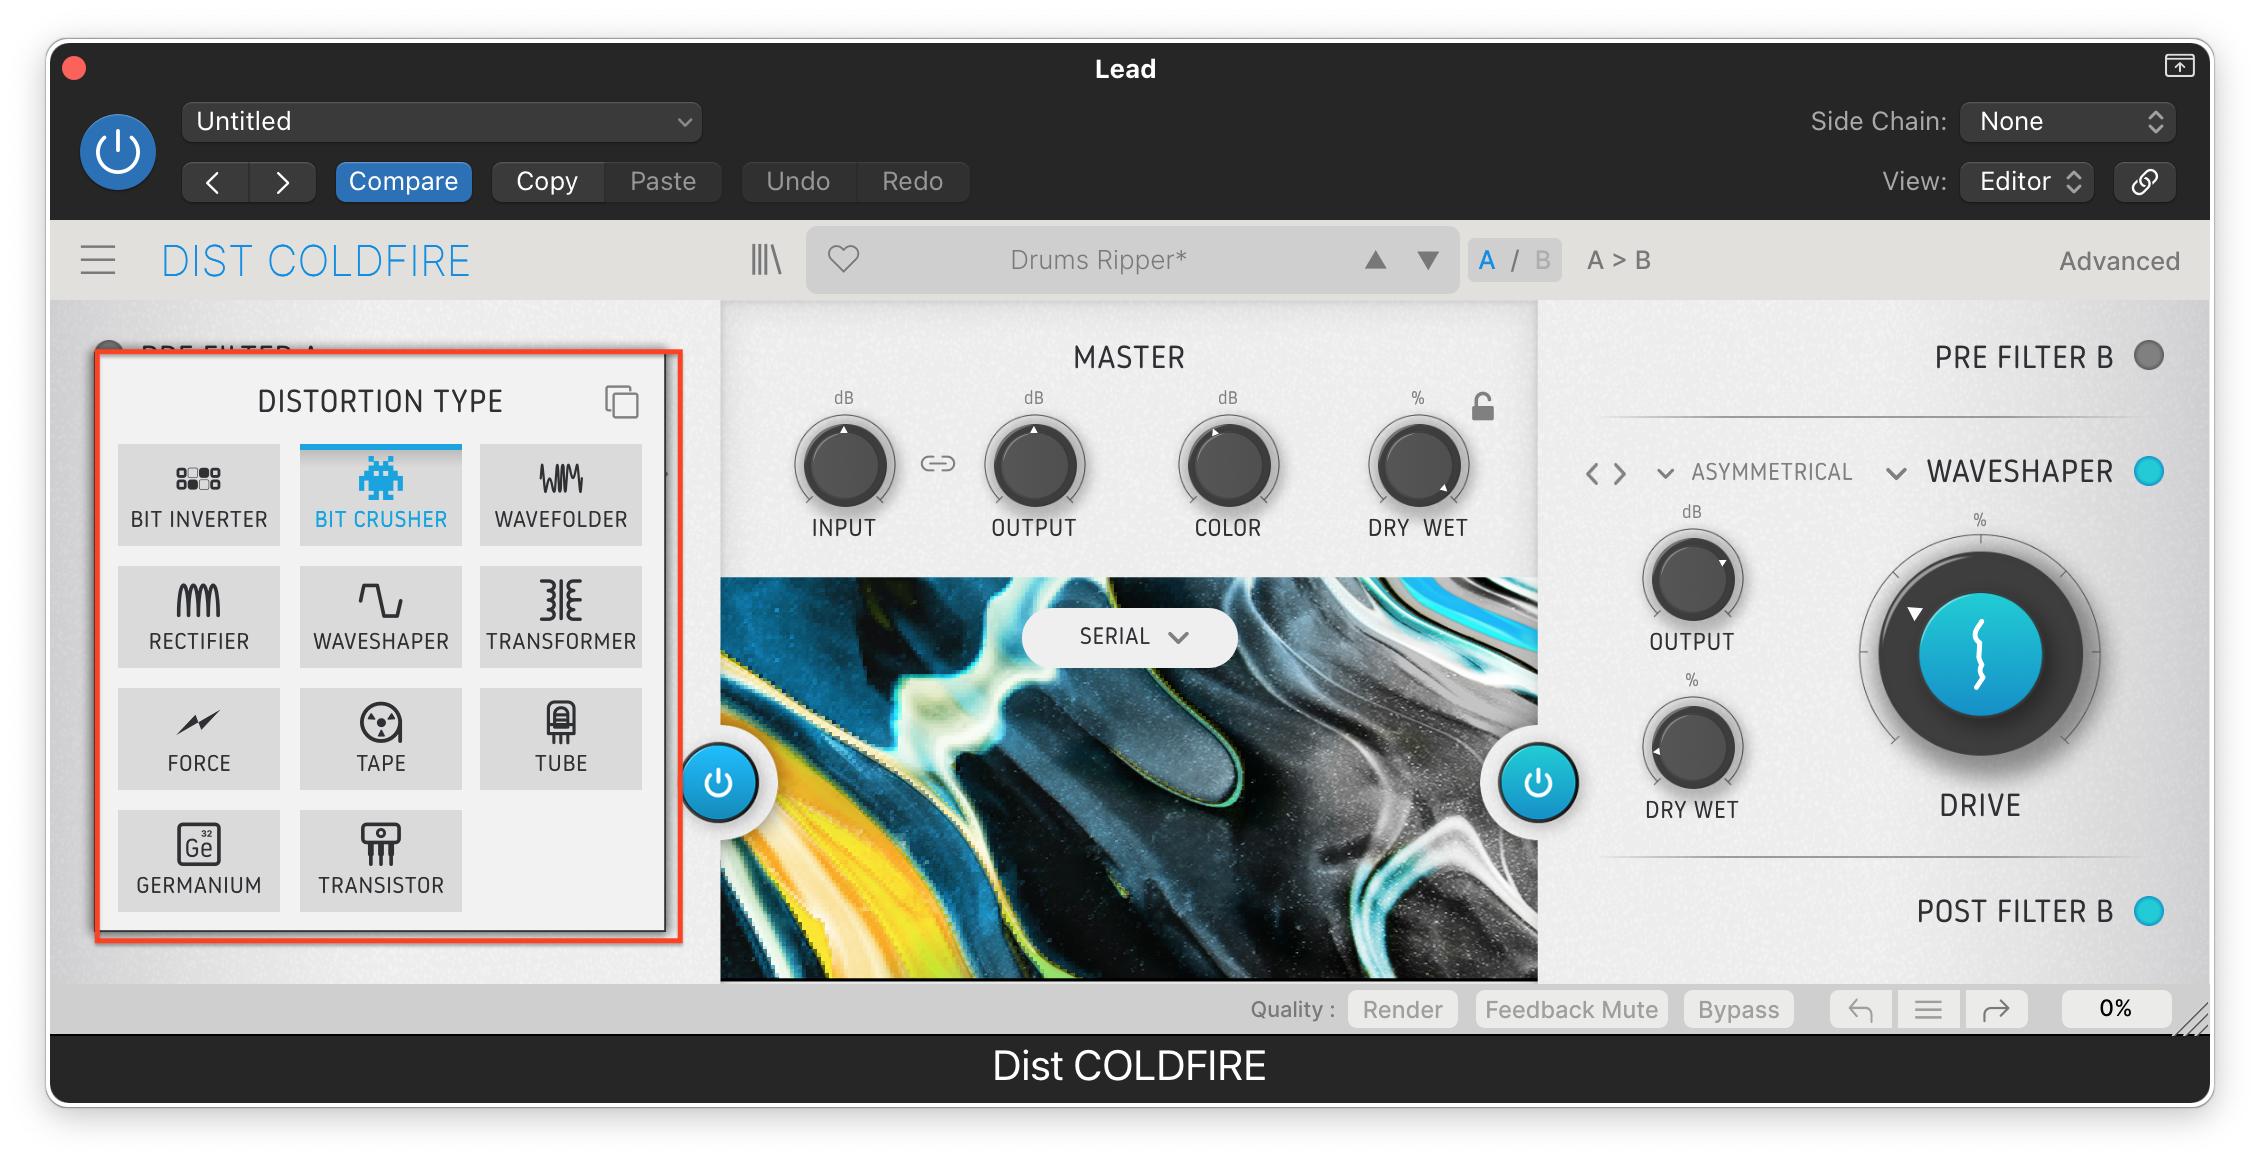This screenshot has width=2260, height=1162.
Task: Open the Side Chain None dropdown
Action: click(2067, 122)
